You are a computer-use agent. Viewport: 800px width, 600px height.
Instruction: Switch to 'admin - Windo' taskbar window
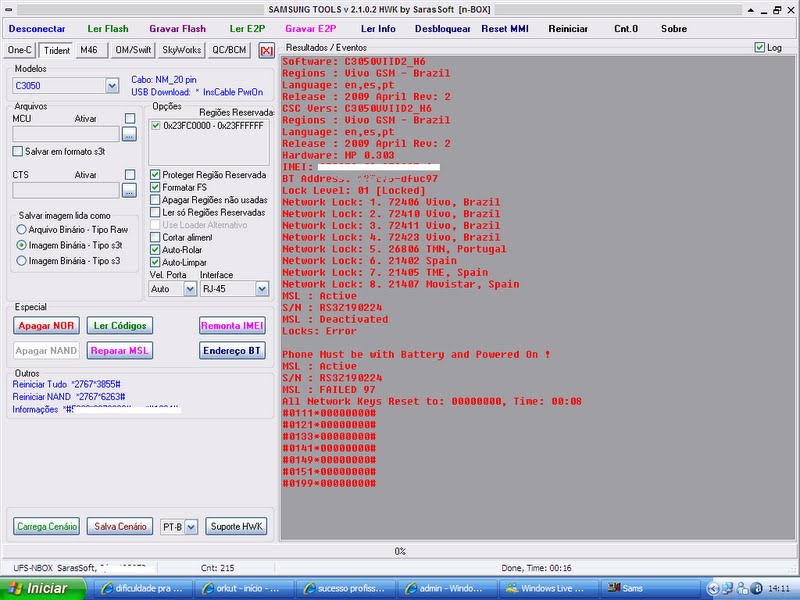coord(446,588)
